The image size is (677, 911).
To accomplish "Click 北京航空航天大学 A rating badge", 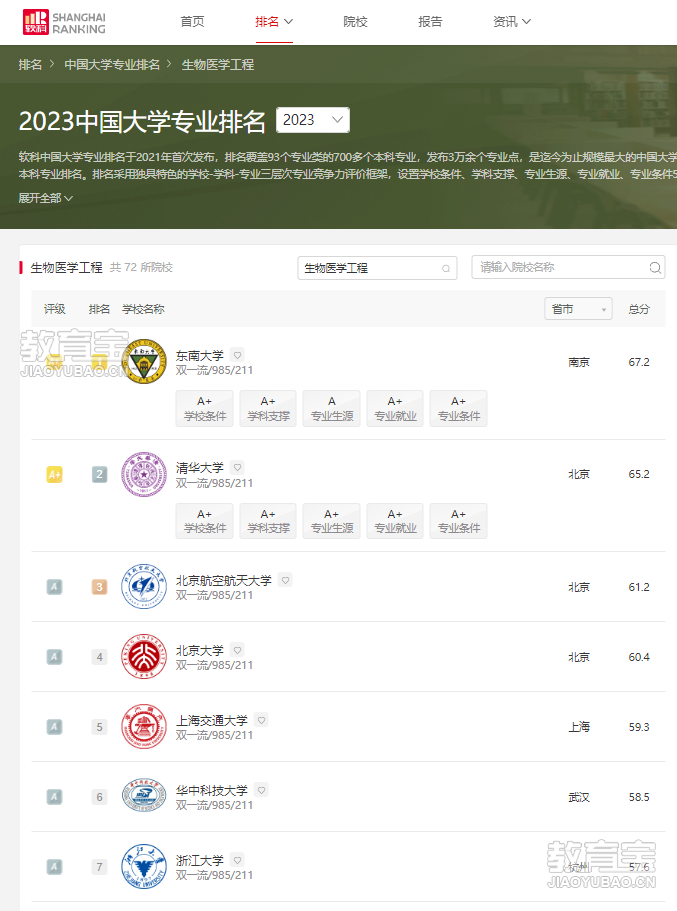I will (x=55, y=587).
